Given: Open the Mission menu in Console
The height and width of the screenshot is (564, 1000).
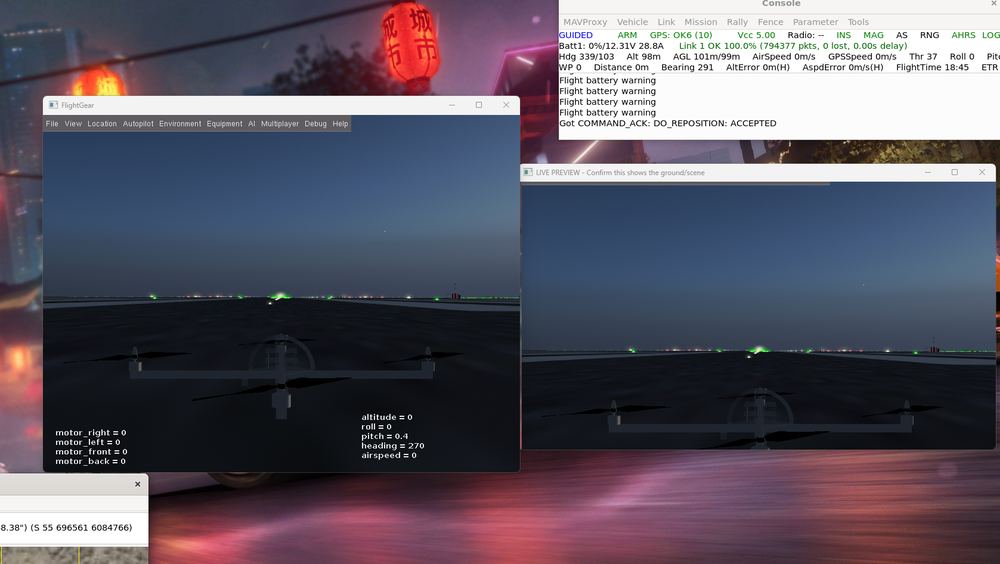Looking at the screenshot, I should pos(700,22).
